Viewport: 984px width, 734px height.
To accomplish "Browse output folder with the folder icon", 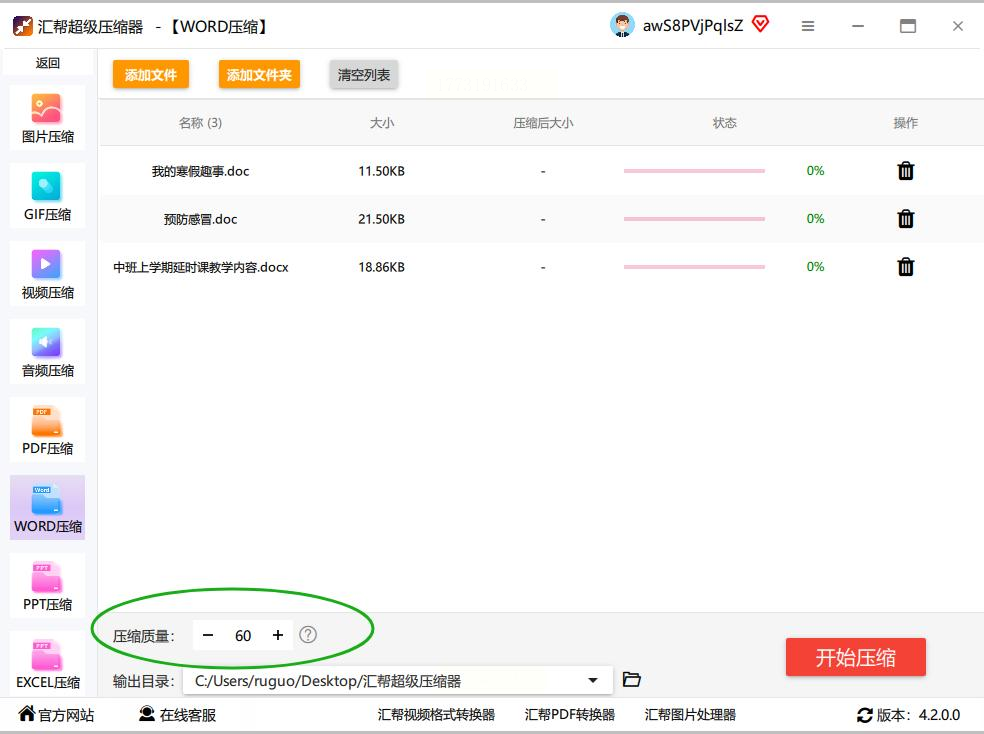I will (x=631, y=680).
